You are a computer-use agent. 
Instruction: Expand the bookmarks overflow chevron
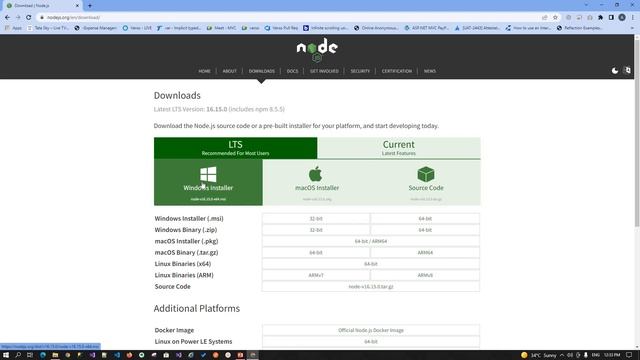click(632, 28)
